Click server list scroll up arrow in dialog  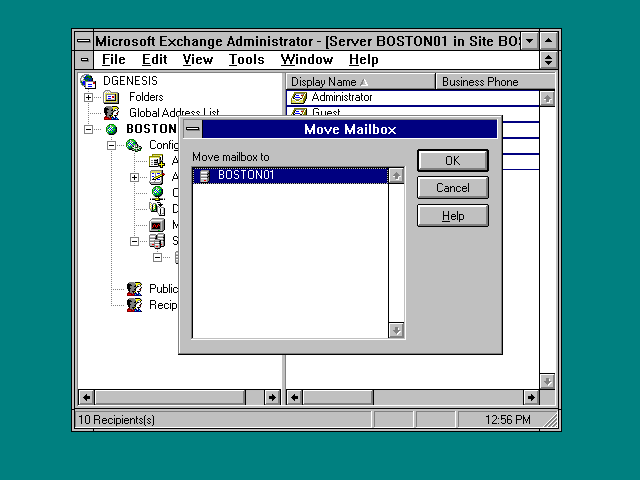pyautogui.click(x=396, y=176)
